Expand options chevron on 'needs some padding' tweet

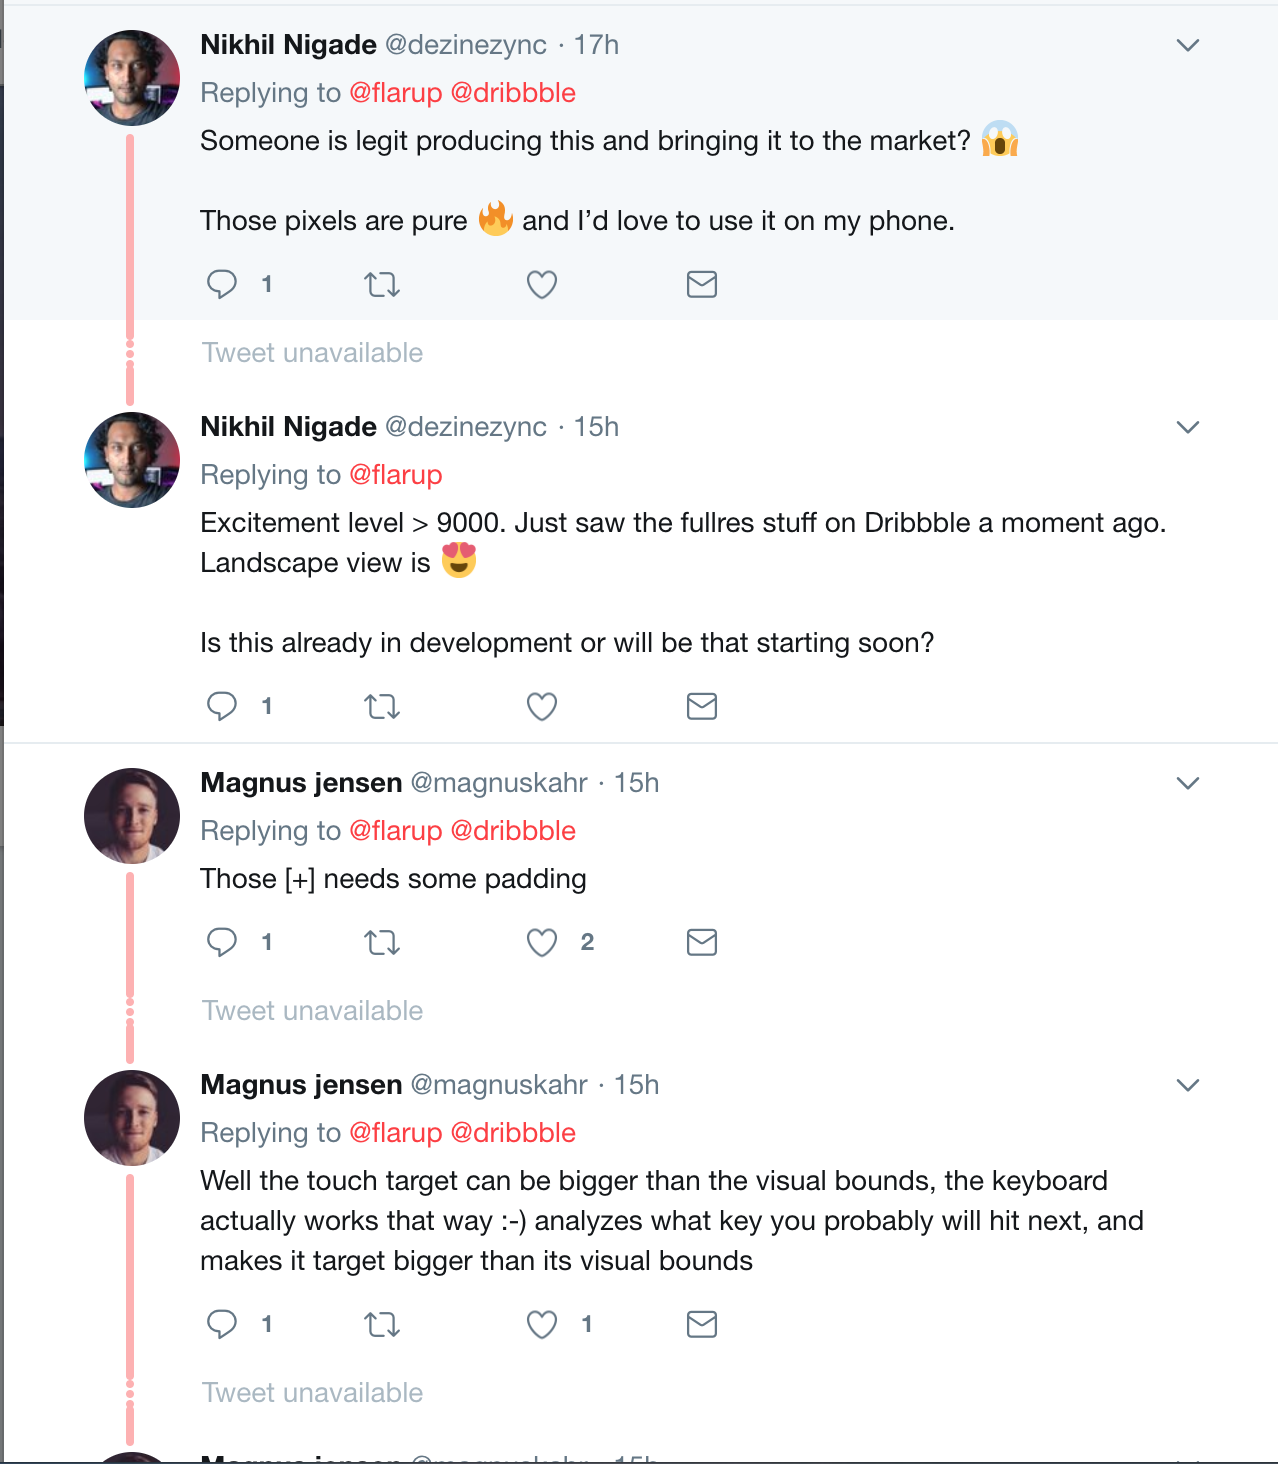1187,783
